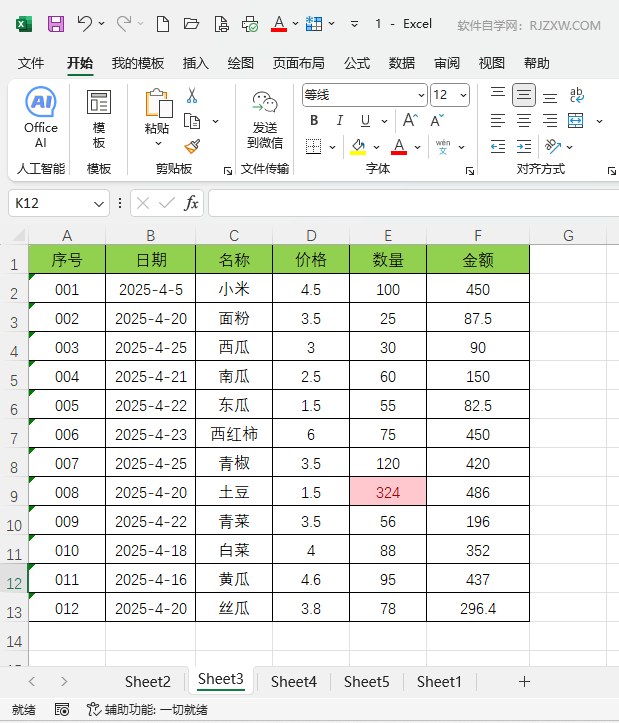Toggle underline formatting

(365, 121)
